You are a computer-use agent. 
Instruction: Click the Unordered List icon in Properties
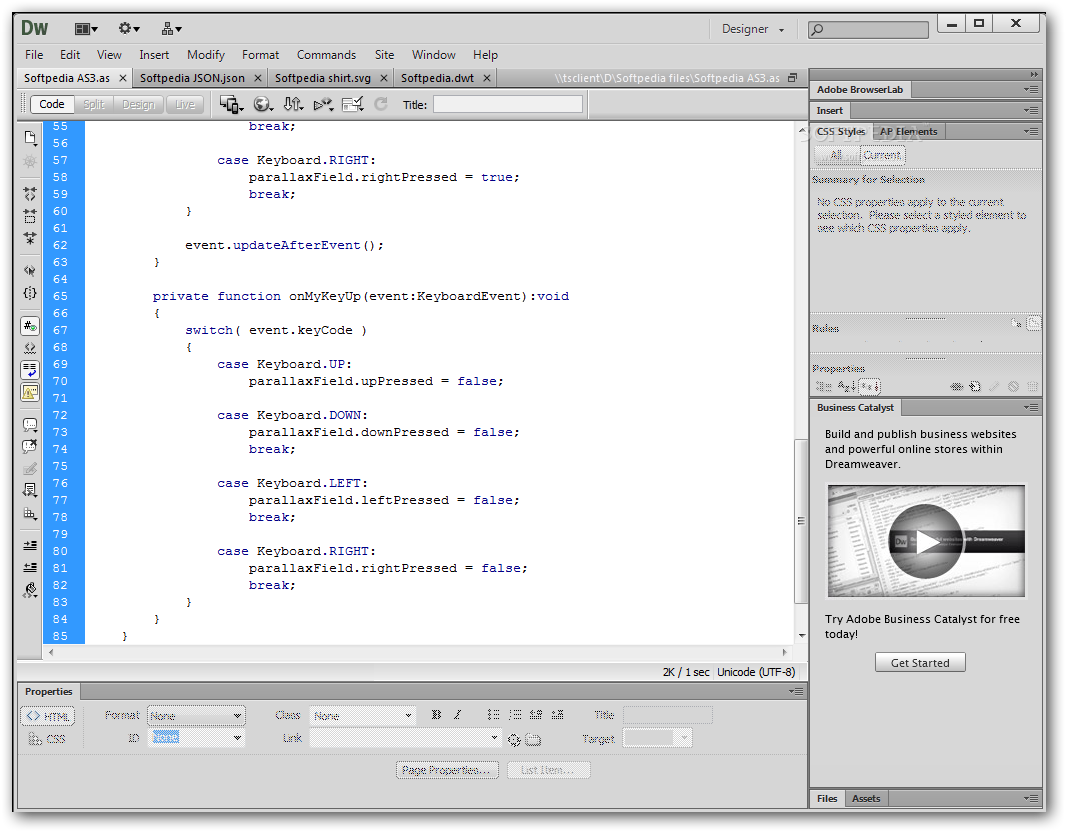[x=493, y=715]
